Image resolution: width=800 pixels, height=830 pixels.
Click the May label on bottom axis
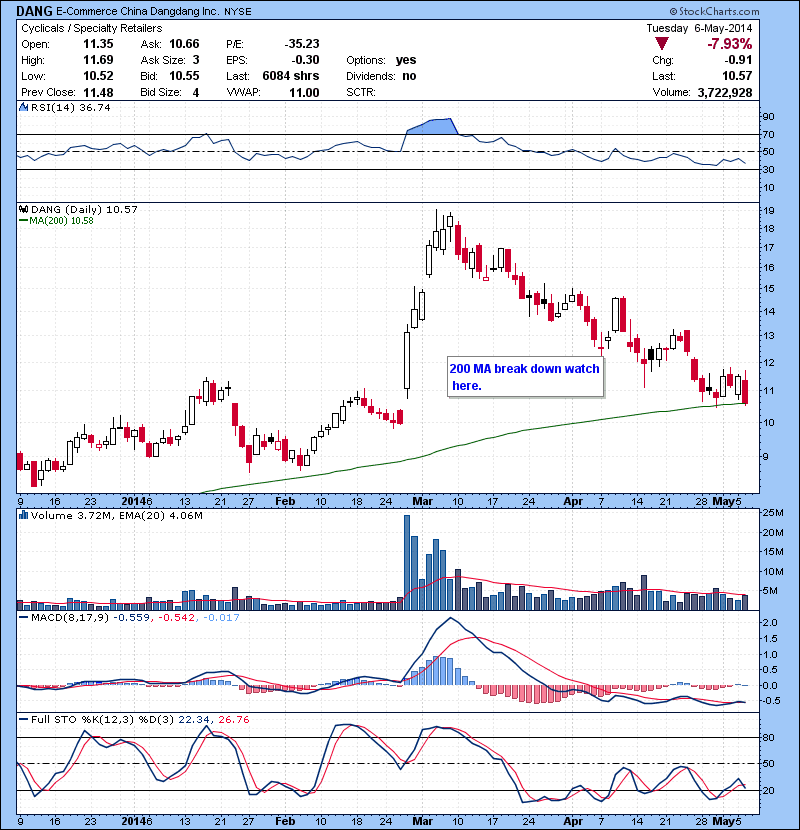click(723, 821)
